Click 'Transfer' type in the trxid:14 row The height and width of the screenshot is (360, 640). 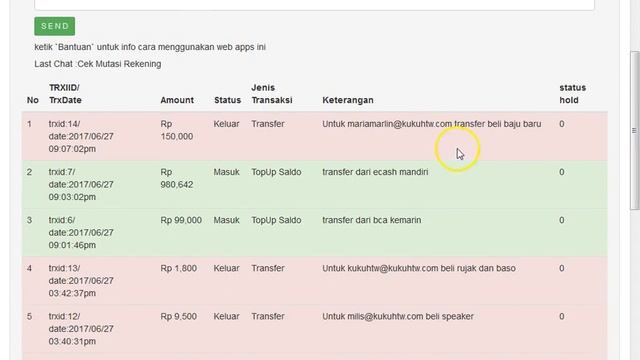click(x=268, y=124)
